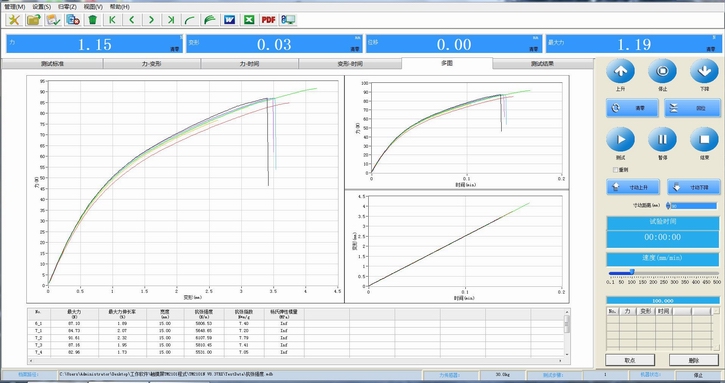Viewport: 725px width, 383px height.
Task: Start test with the round play button
Action: pyautogui.click(x=621, y=140)
